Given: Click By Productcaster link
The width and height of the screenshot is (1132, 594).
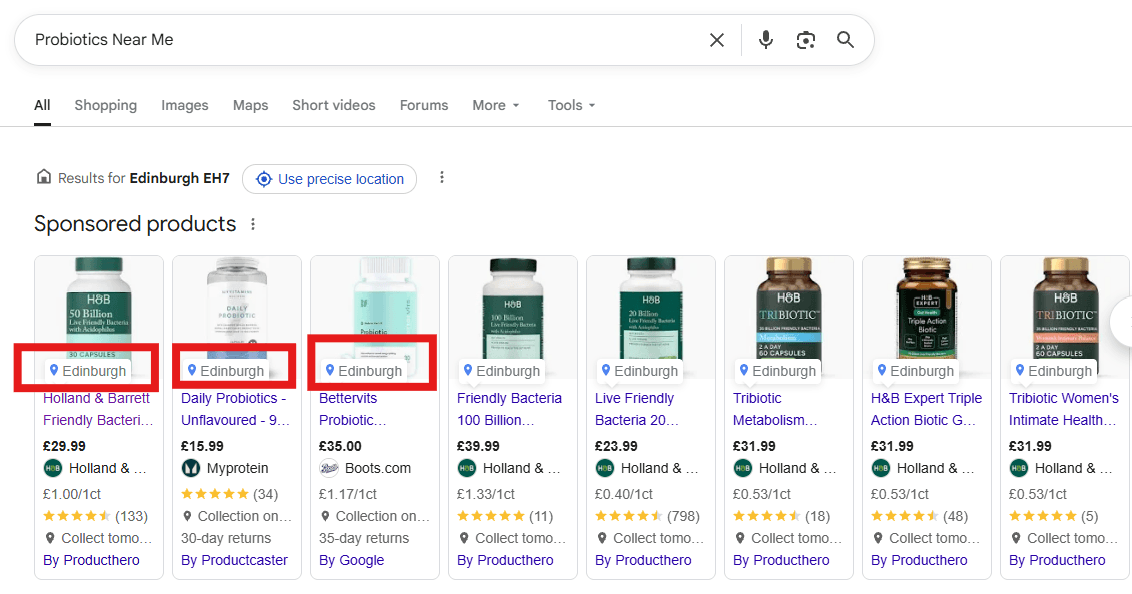Looking at the screenshot, I should coord(234,560).
